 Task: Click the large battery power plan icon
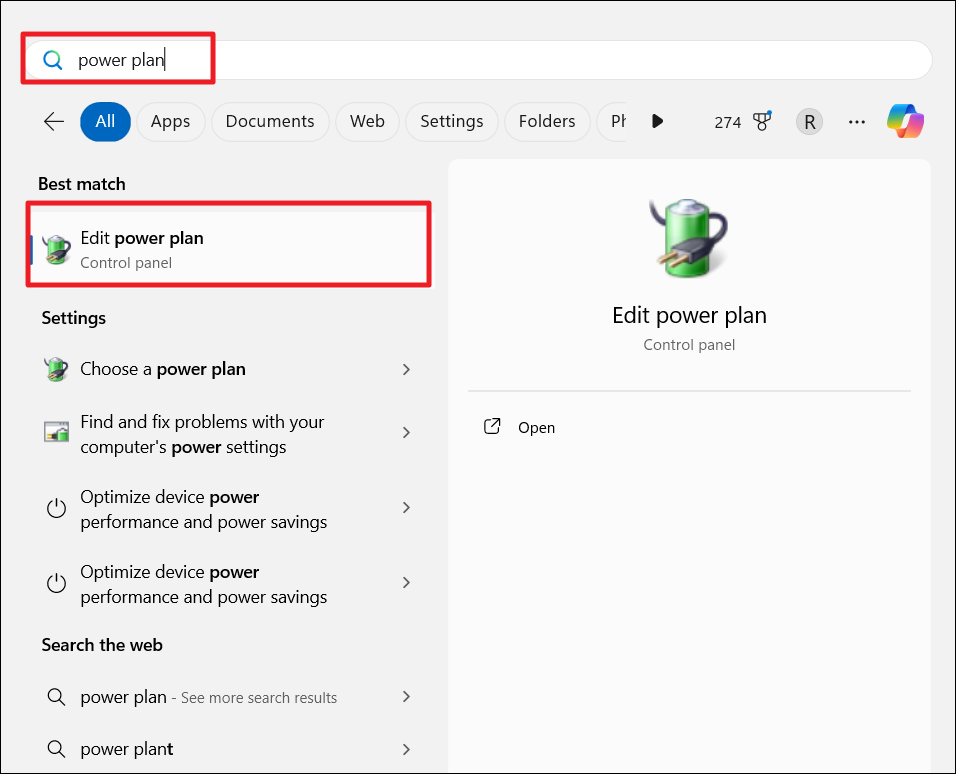tap(689, 237)
